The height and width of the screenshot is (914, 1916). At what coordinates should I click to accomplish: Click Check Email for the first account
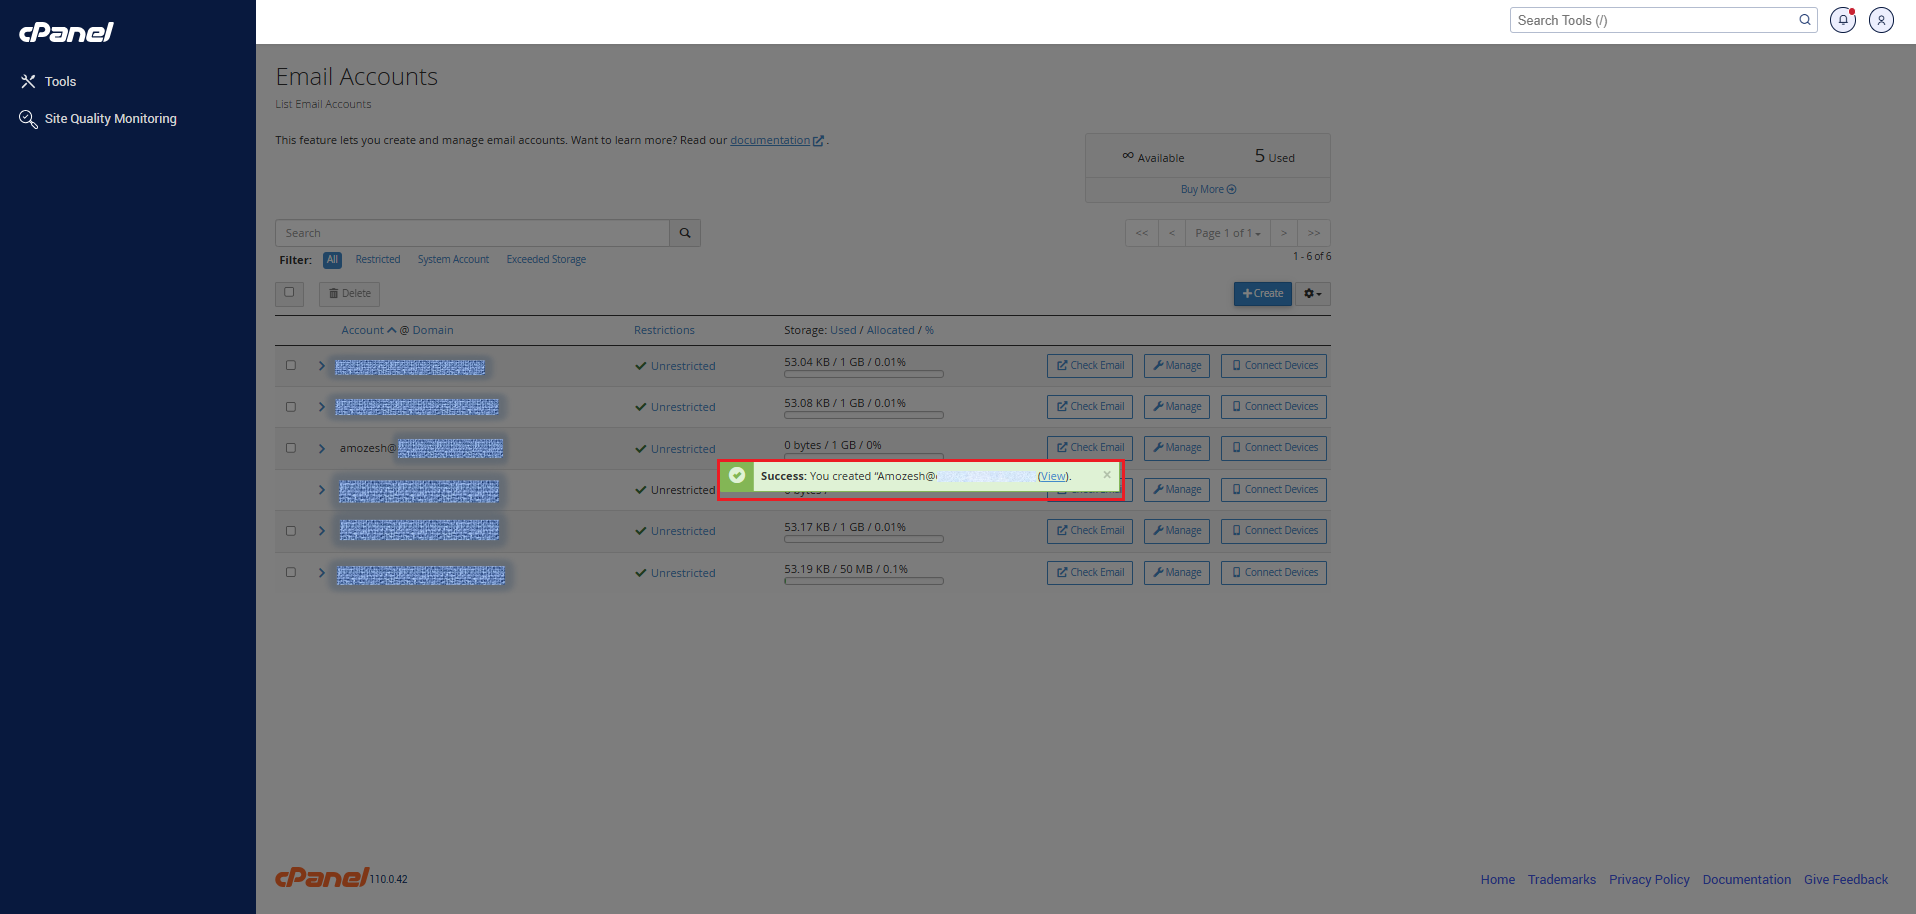click(1089, 366)
